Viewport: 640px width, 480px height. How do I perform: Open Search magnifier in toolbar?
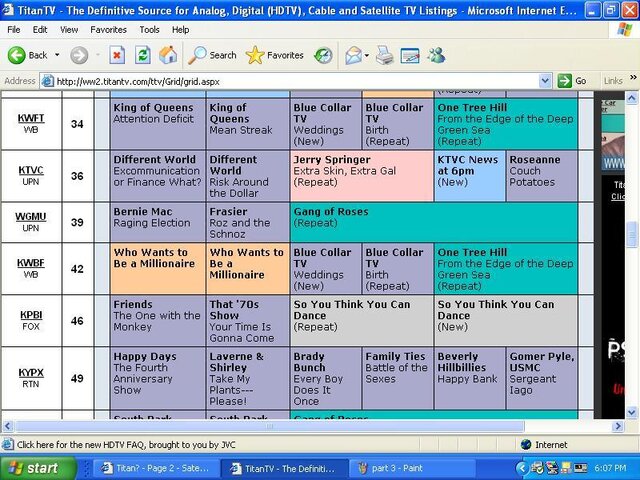(212, 55)
